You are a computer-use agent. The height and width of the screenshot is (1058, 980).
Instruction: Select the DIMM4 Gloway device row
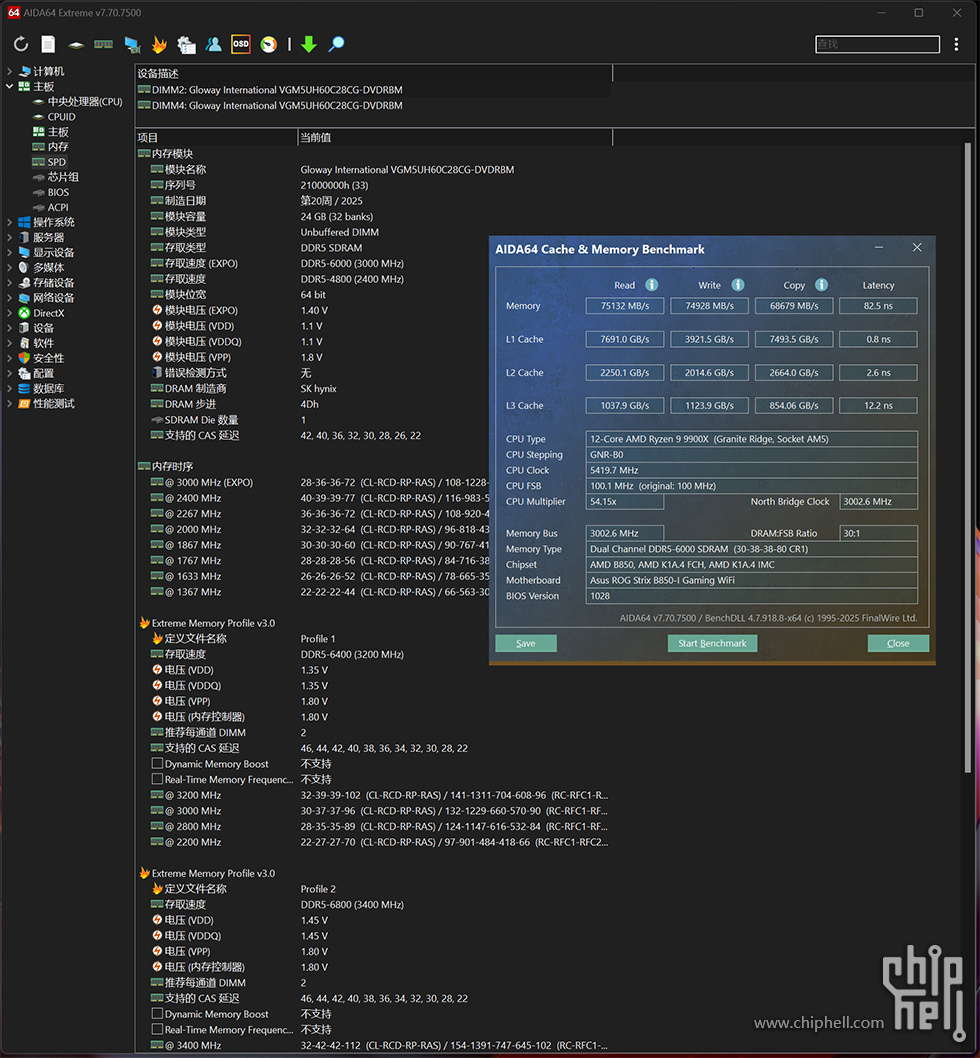(374, 105)
